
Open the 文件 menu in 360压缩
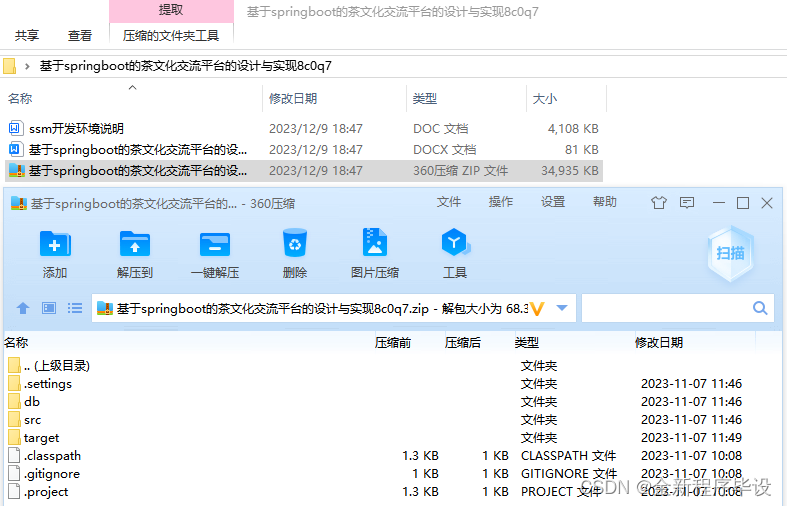pos(449,202)
